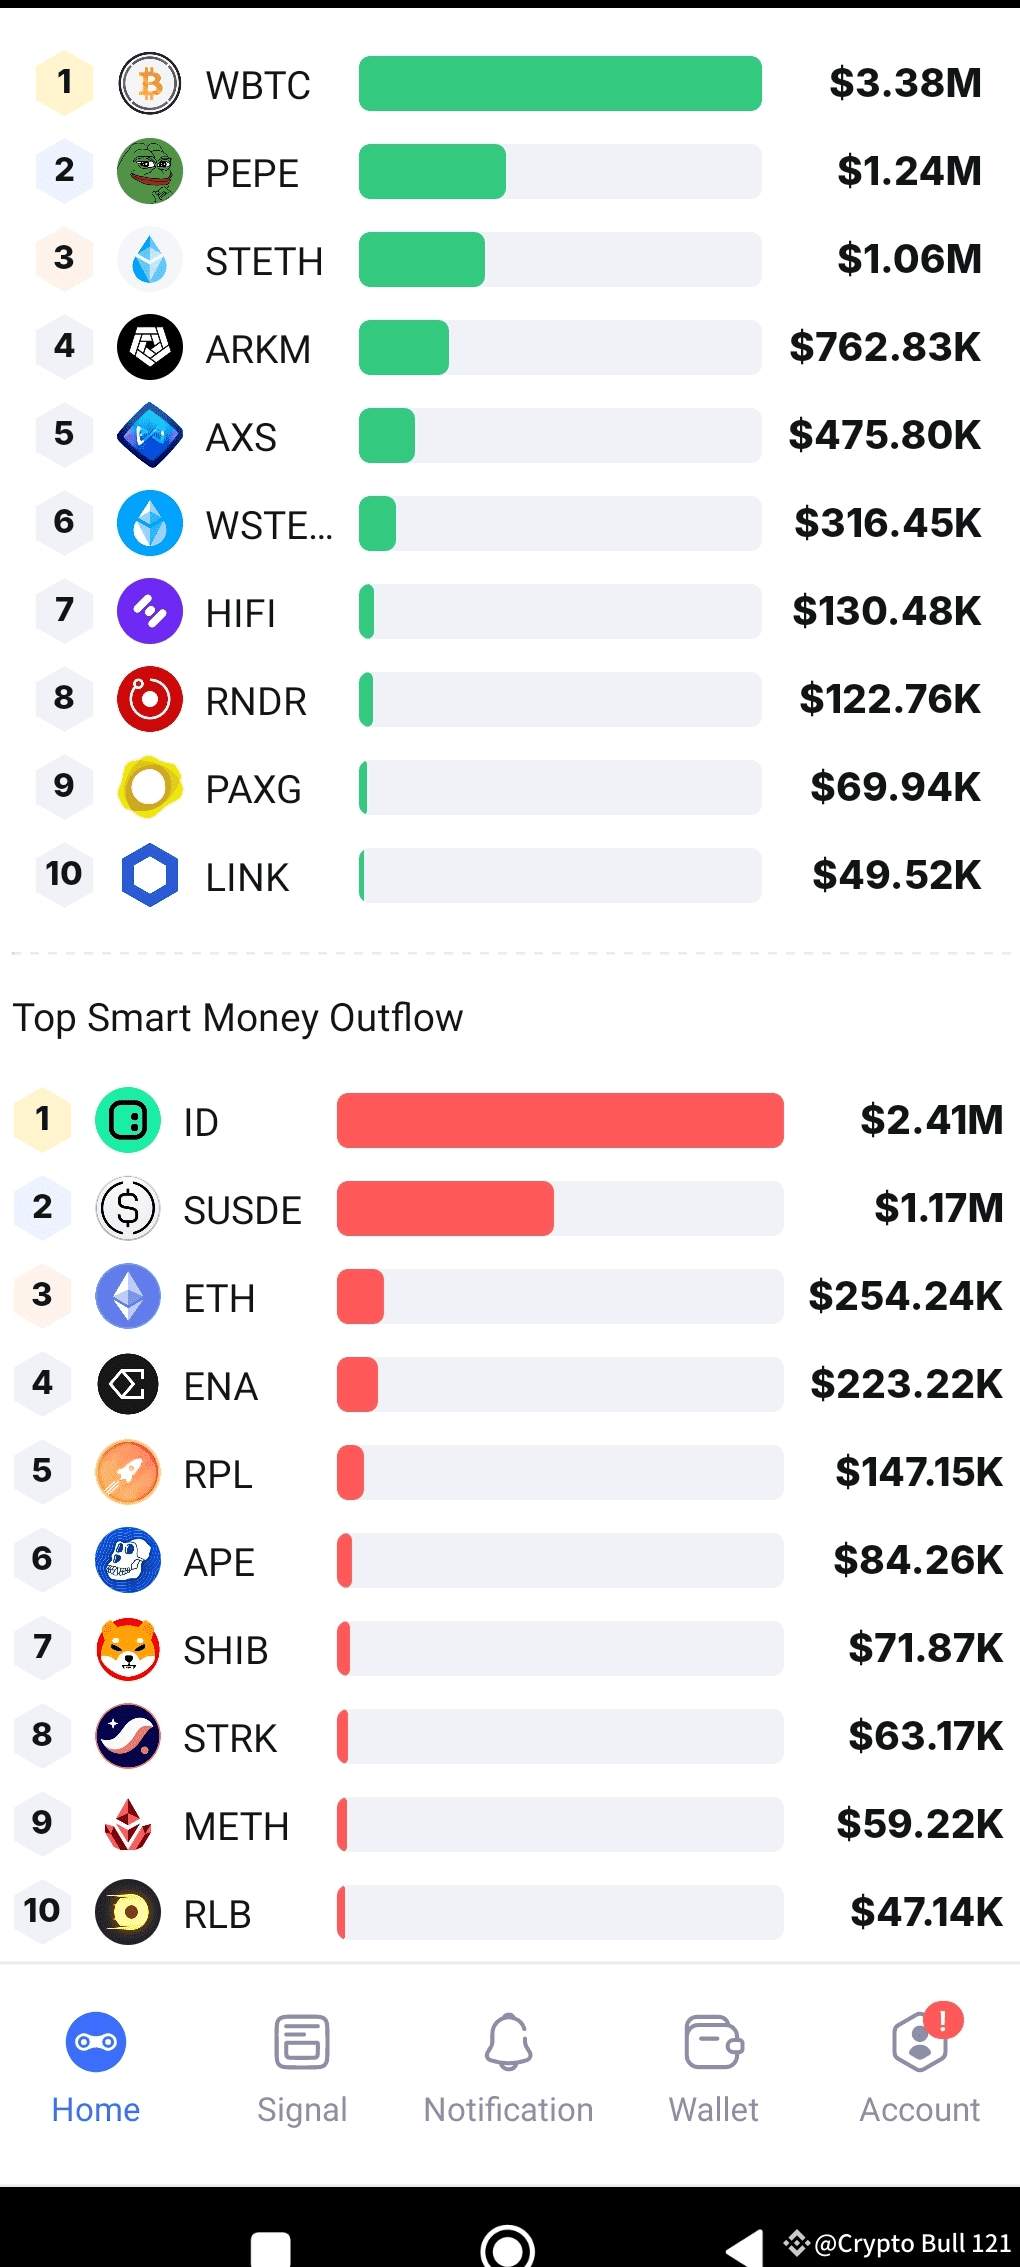Select the ARKM logo in inflow list
The width and height of the screenshot is (1020, 2267).
[148, 347]
